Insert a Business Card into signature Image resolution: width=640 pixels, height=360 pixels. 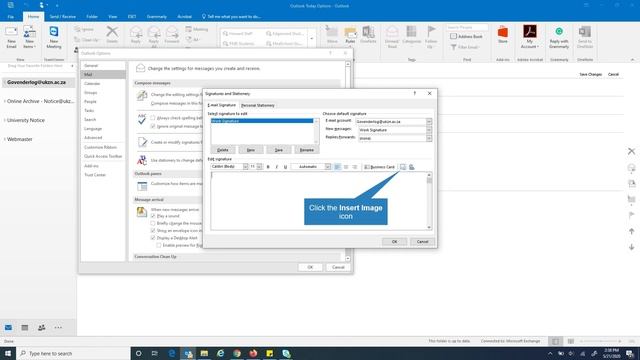380,167
